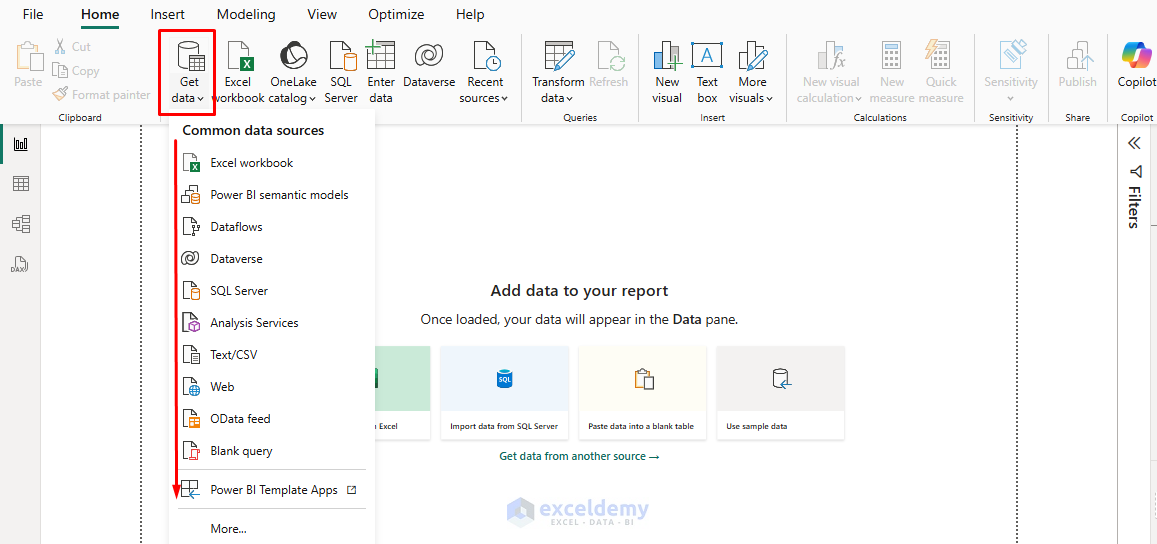
Task: Click Paste data into a blank table card
Action: pos(643,393)
